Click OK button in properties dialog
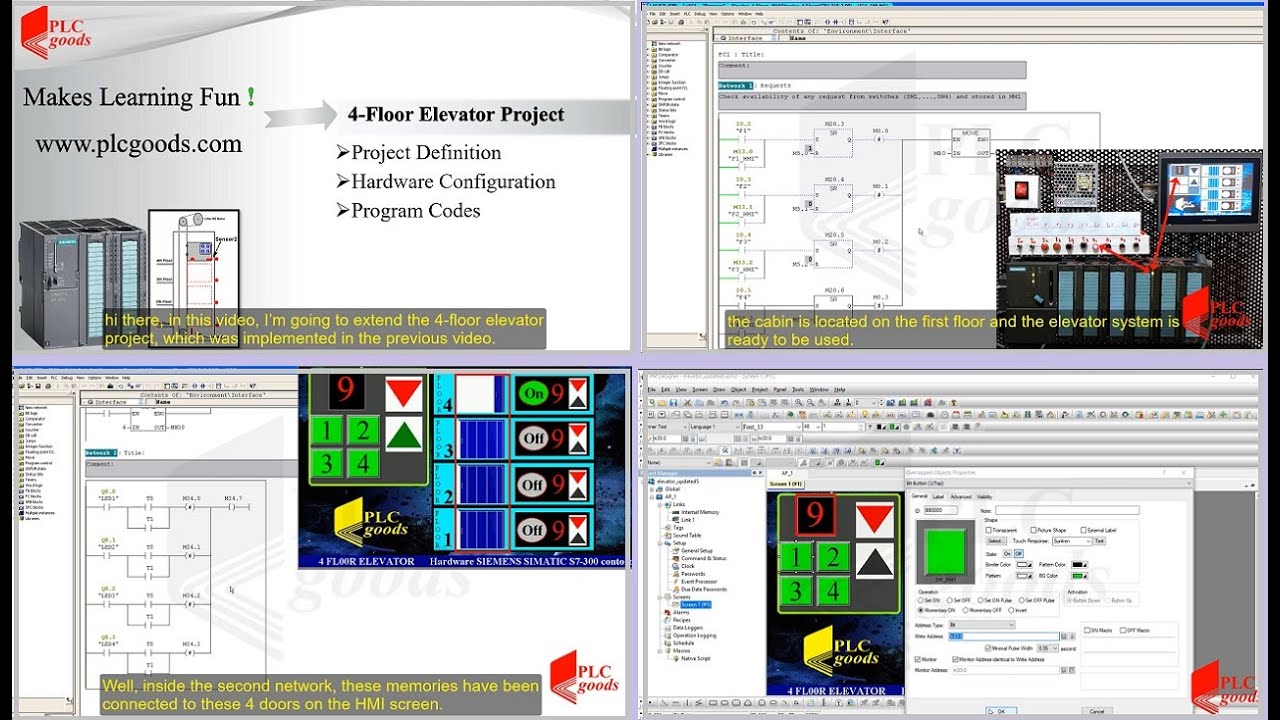The height and width of the screenshot is (720, 1280). click(x=1001, y=711)
